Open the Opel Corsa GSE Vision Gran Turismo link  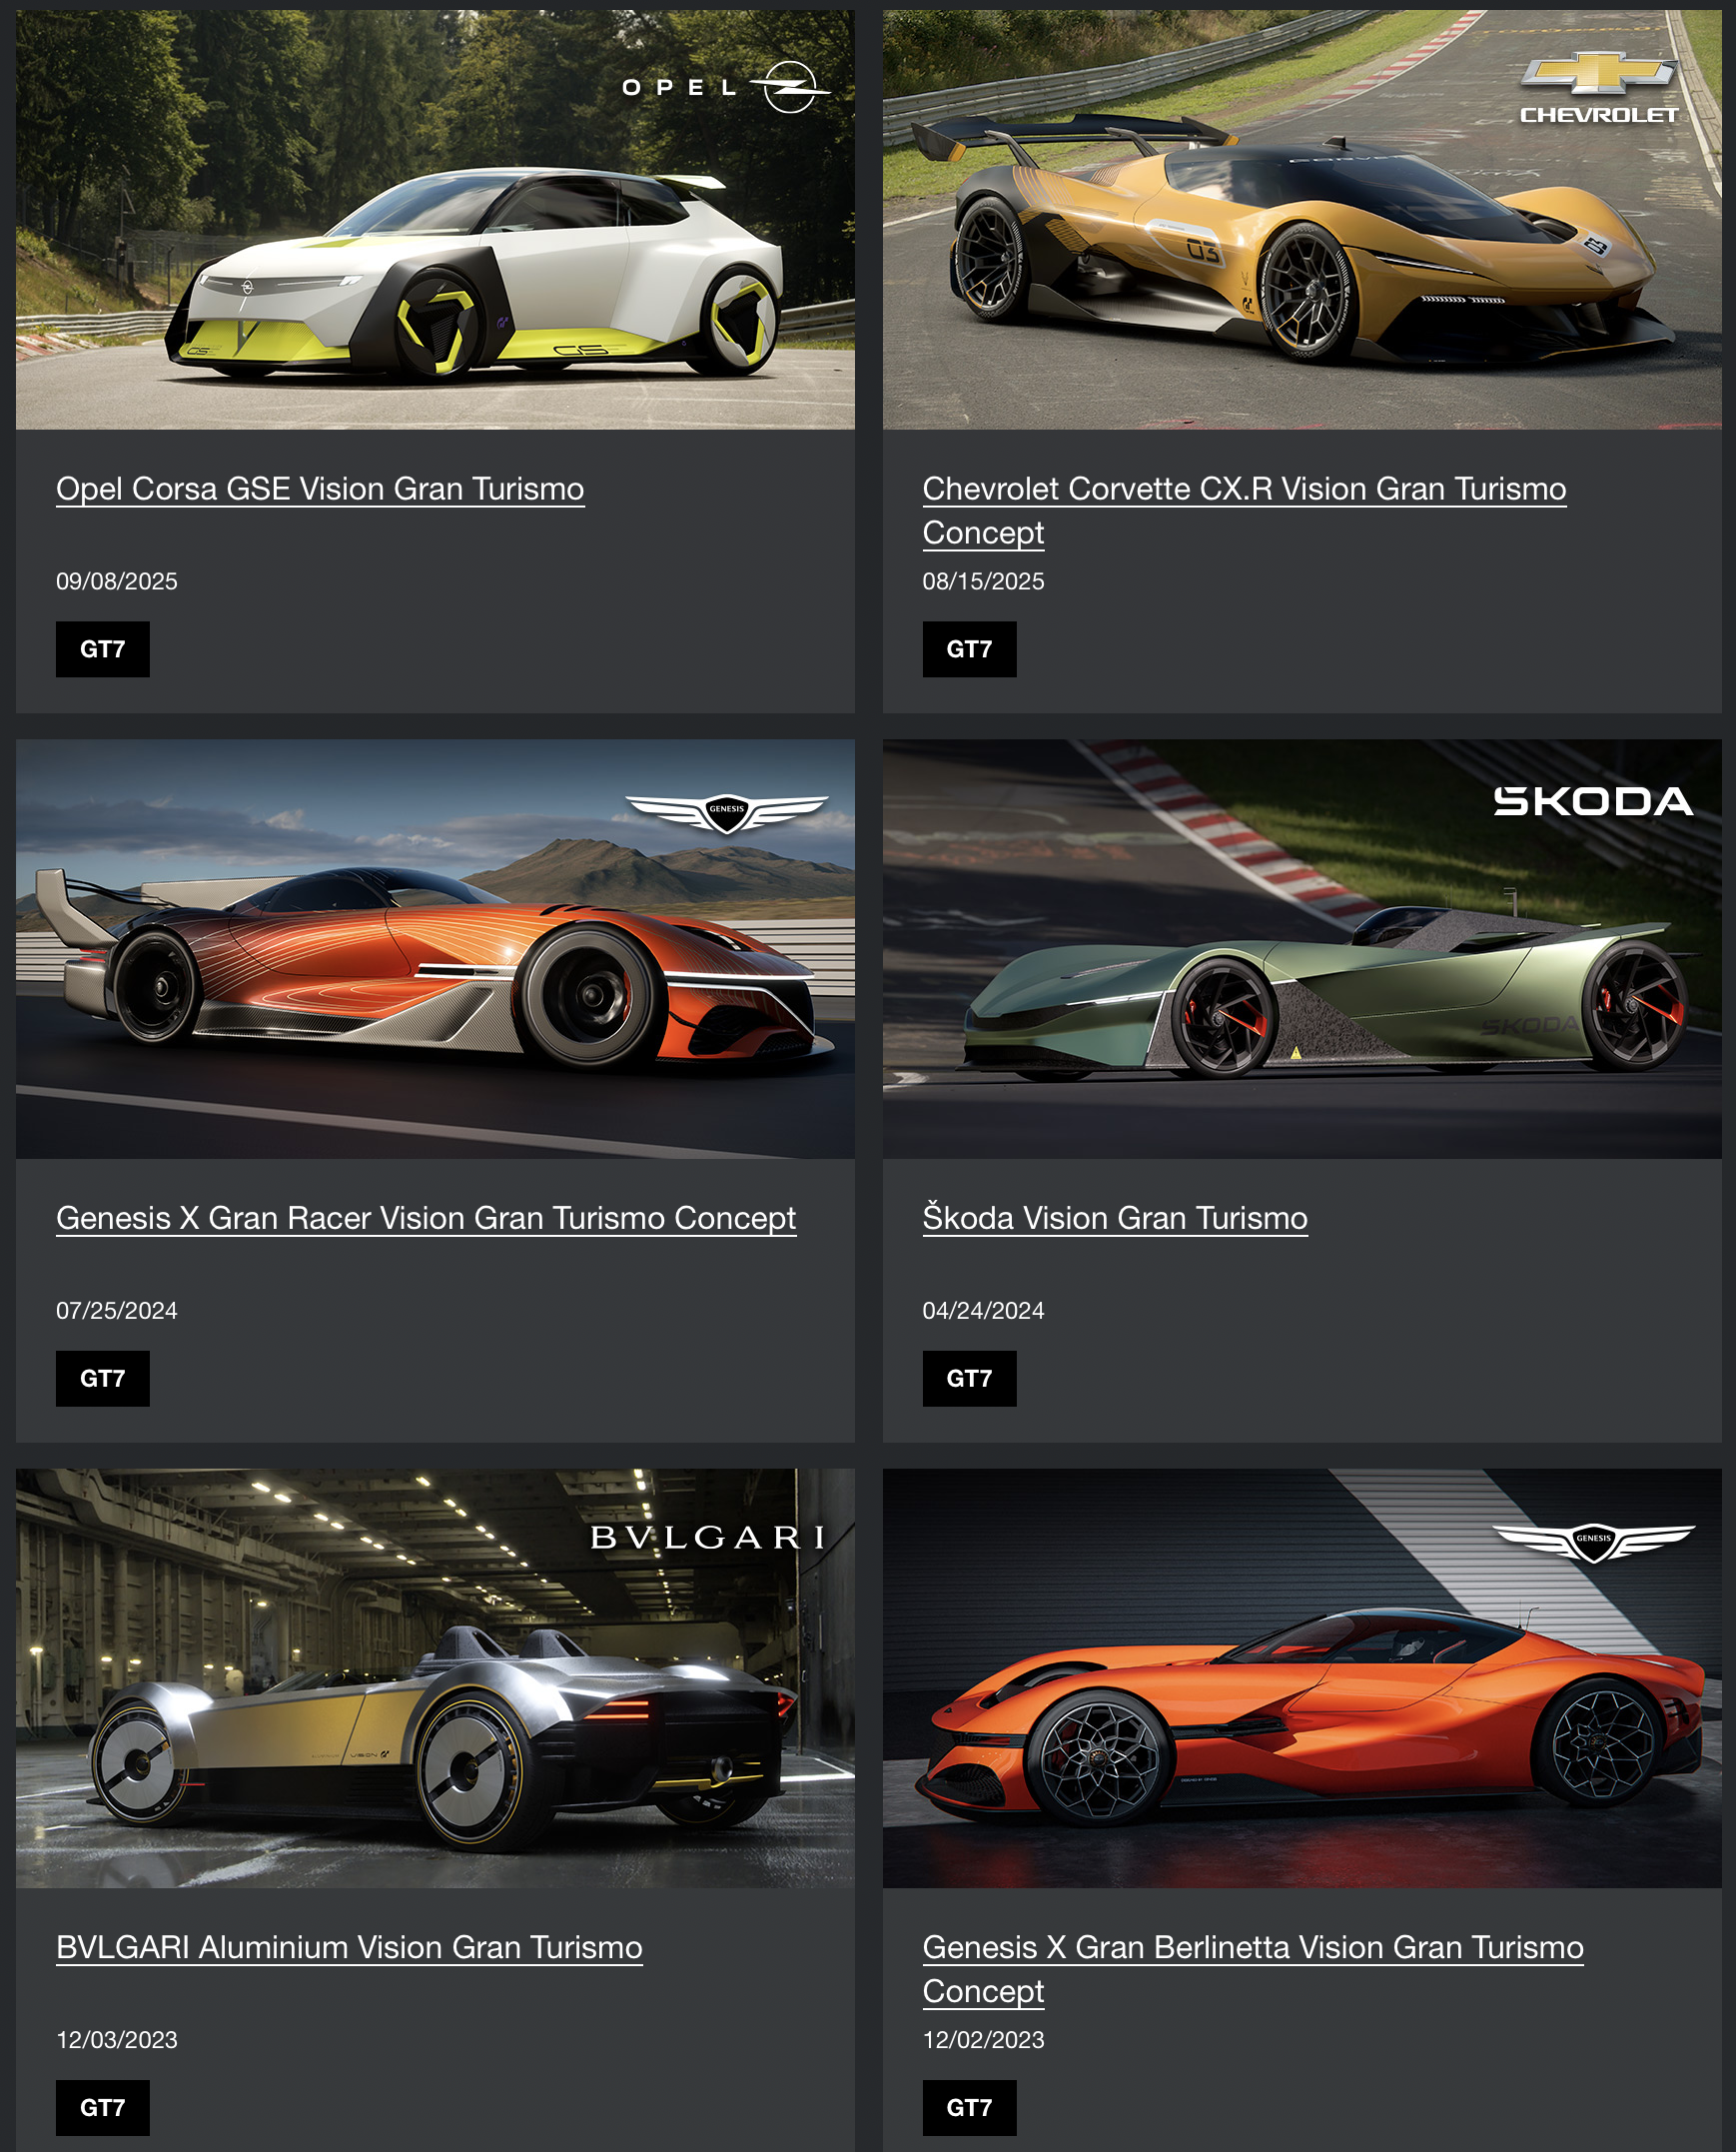320,489
